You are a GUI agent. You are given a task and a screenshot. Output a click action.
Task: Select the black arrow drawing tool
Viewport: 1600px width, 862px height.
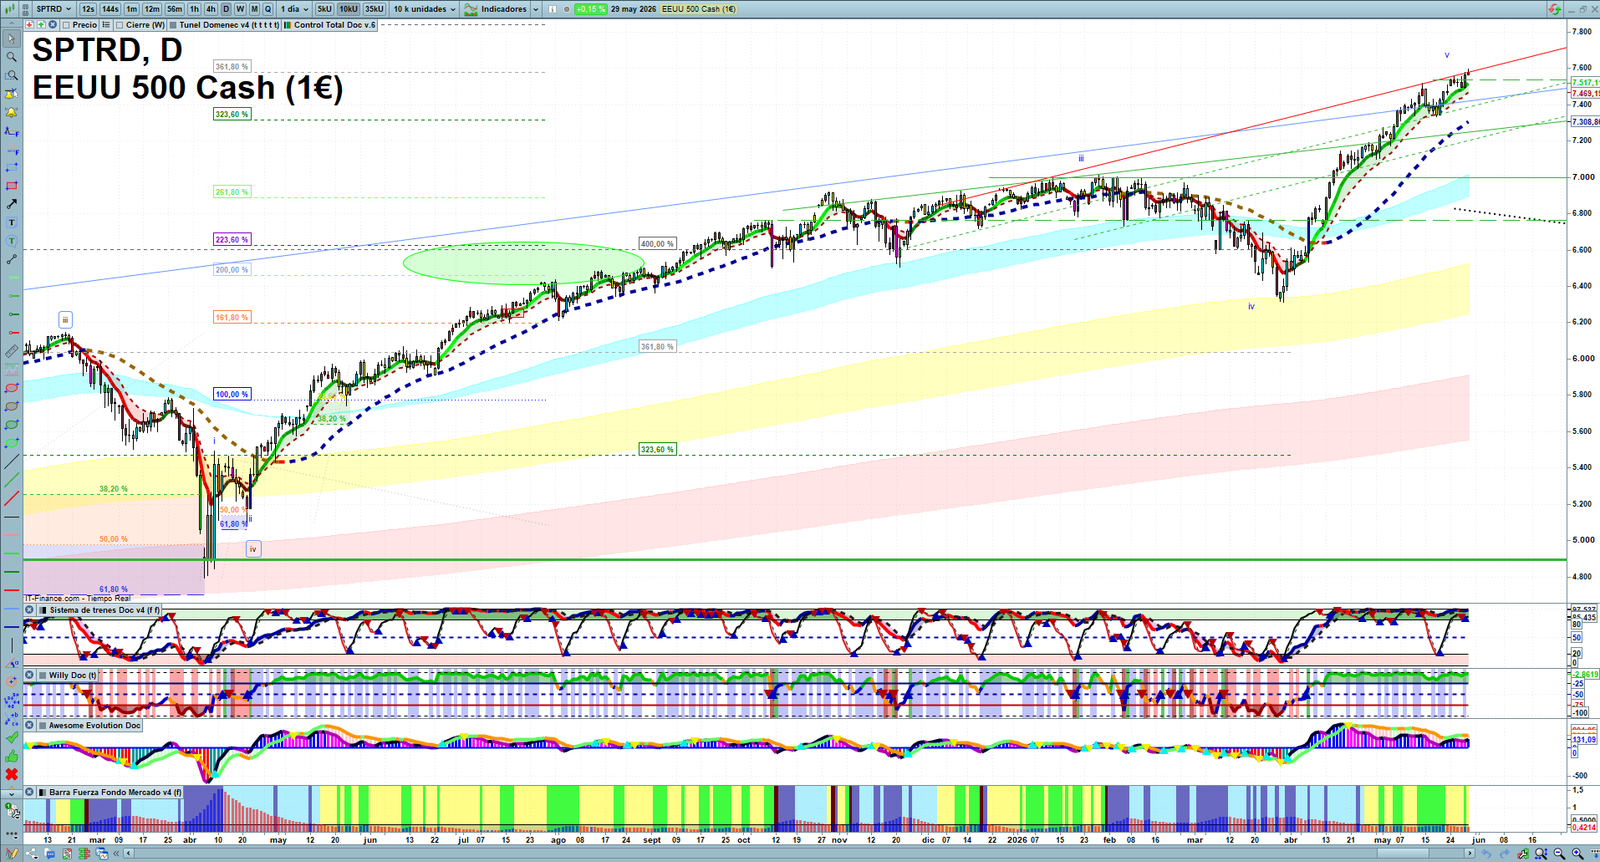click(x=12, y=204)
